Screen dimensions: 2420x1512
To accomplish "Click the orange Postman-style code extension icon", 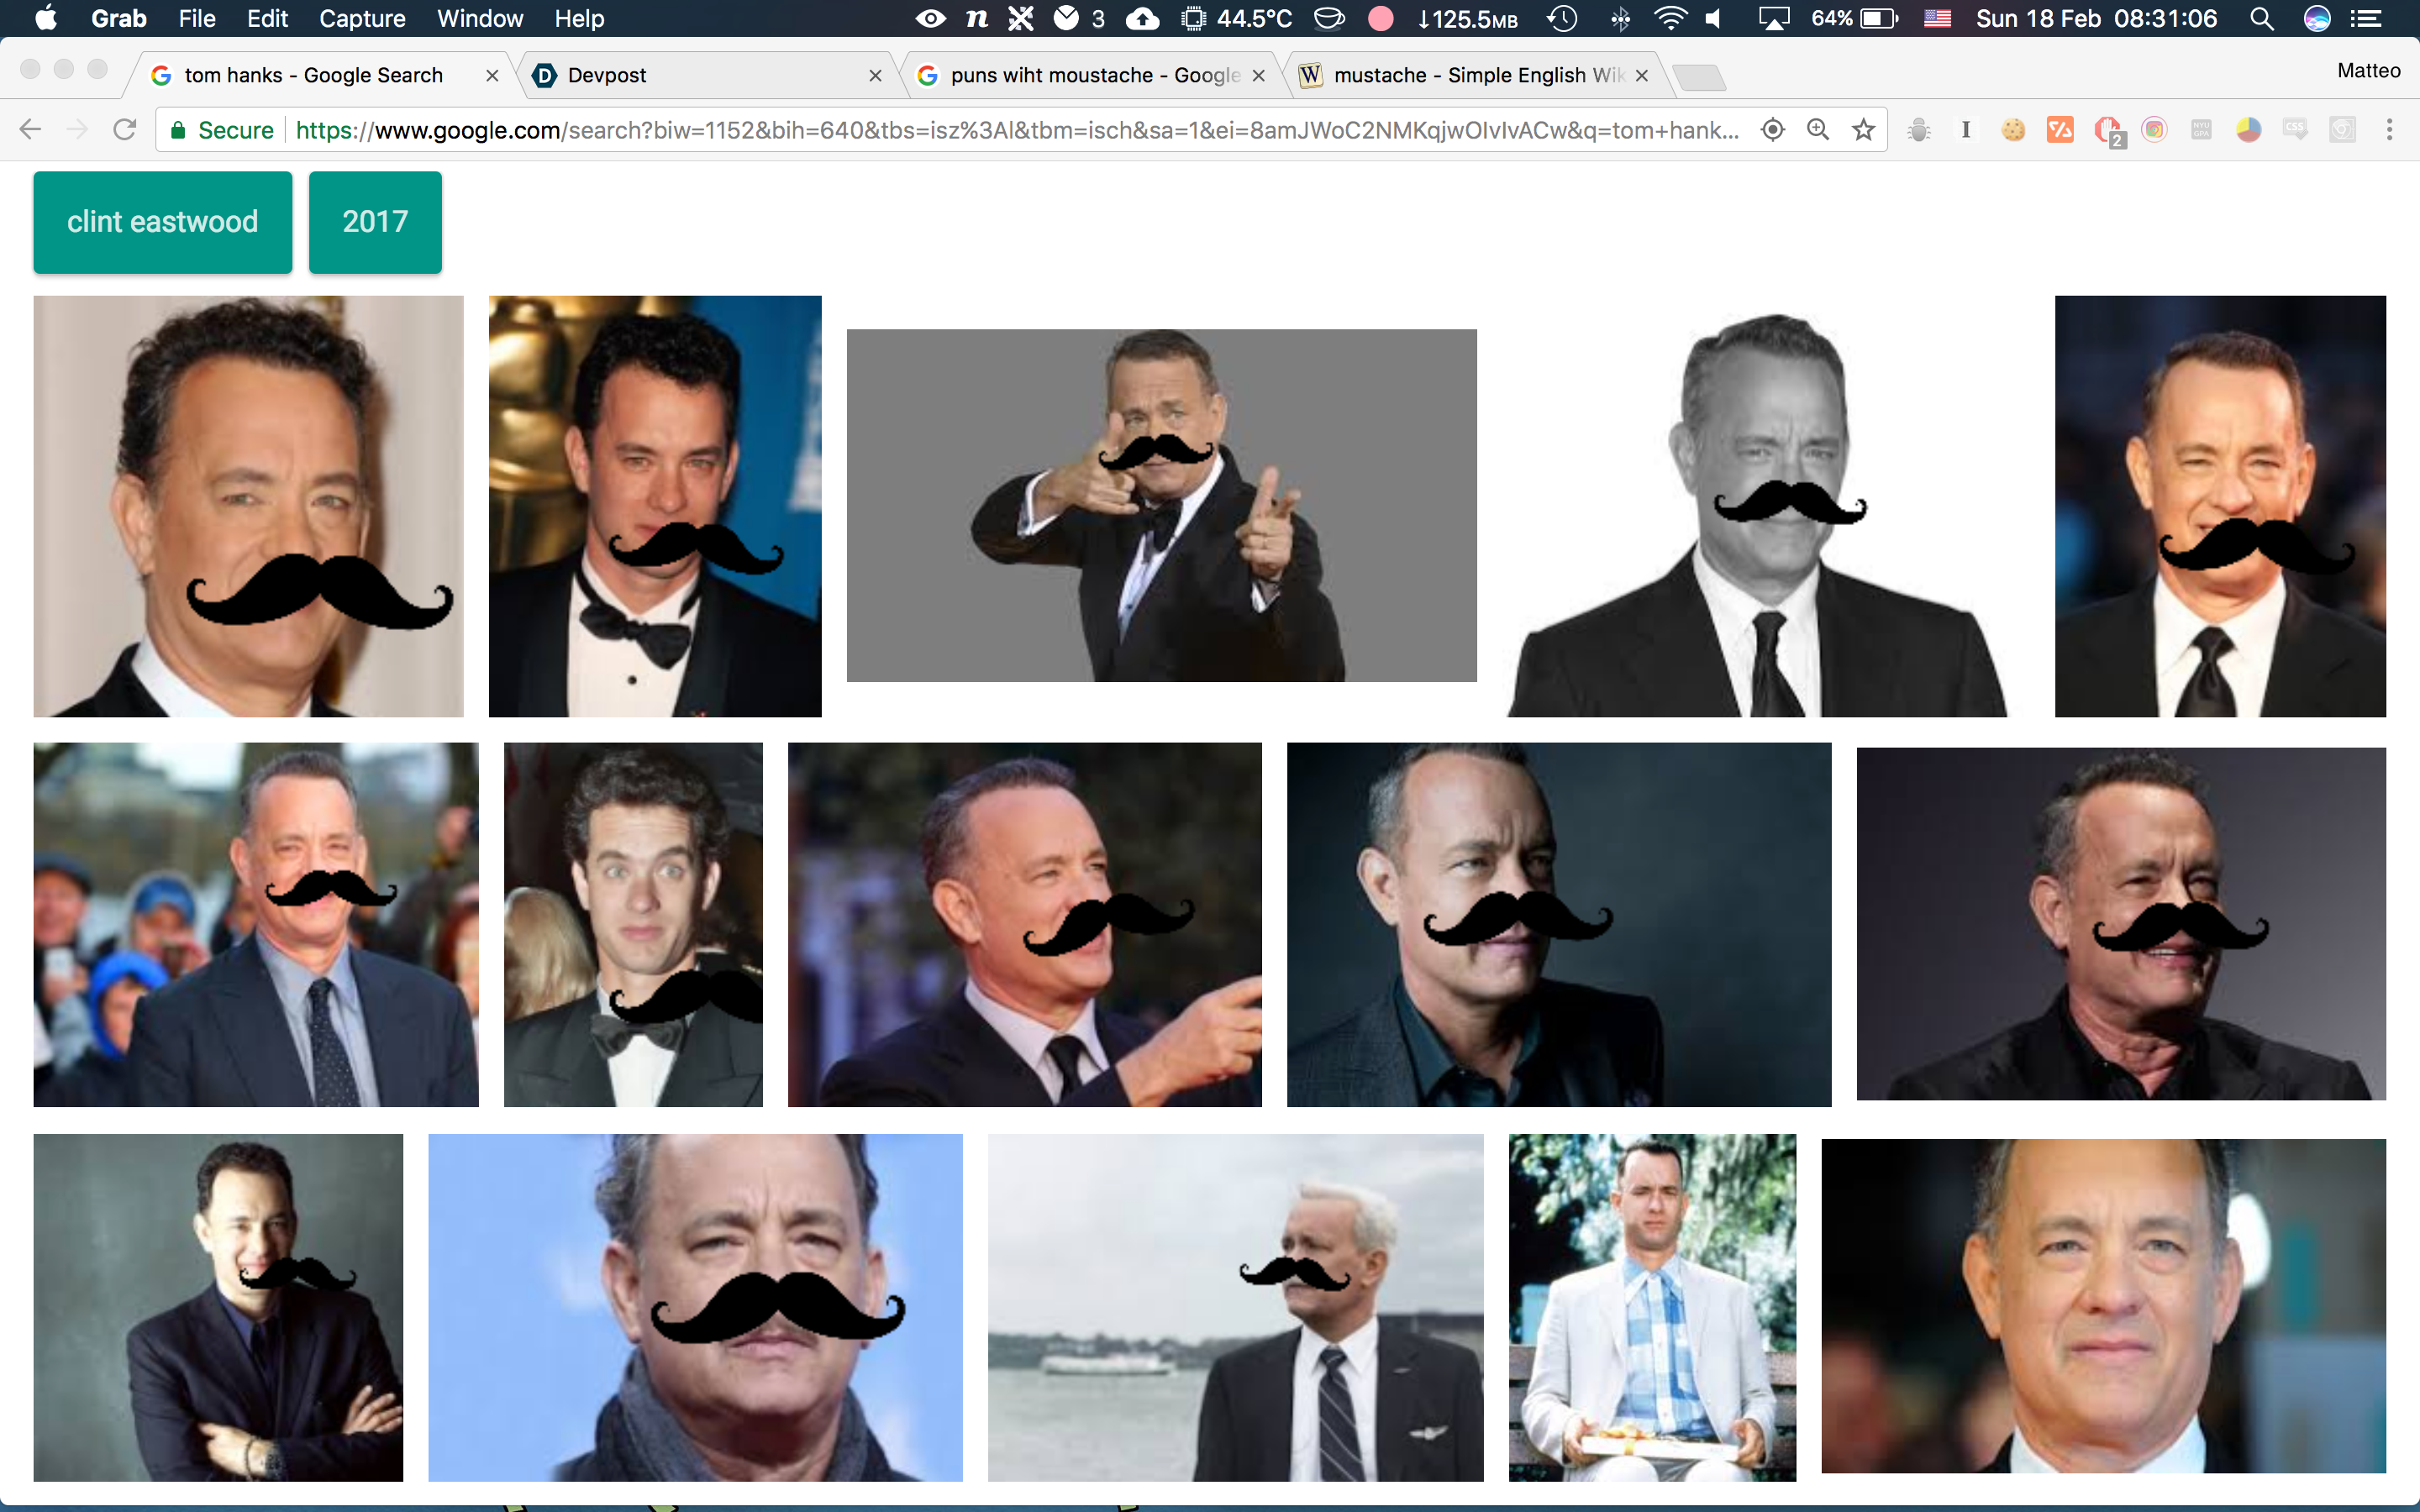I will tap(2060, 130).
